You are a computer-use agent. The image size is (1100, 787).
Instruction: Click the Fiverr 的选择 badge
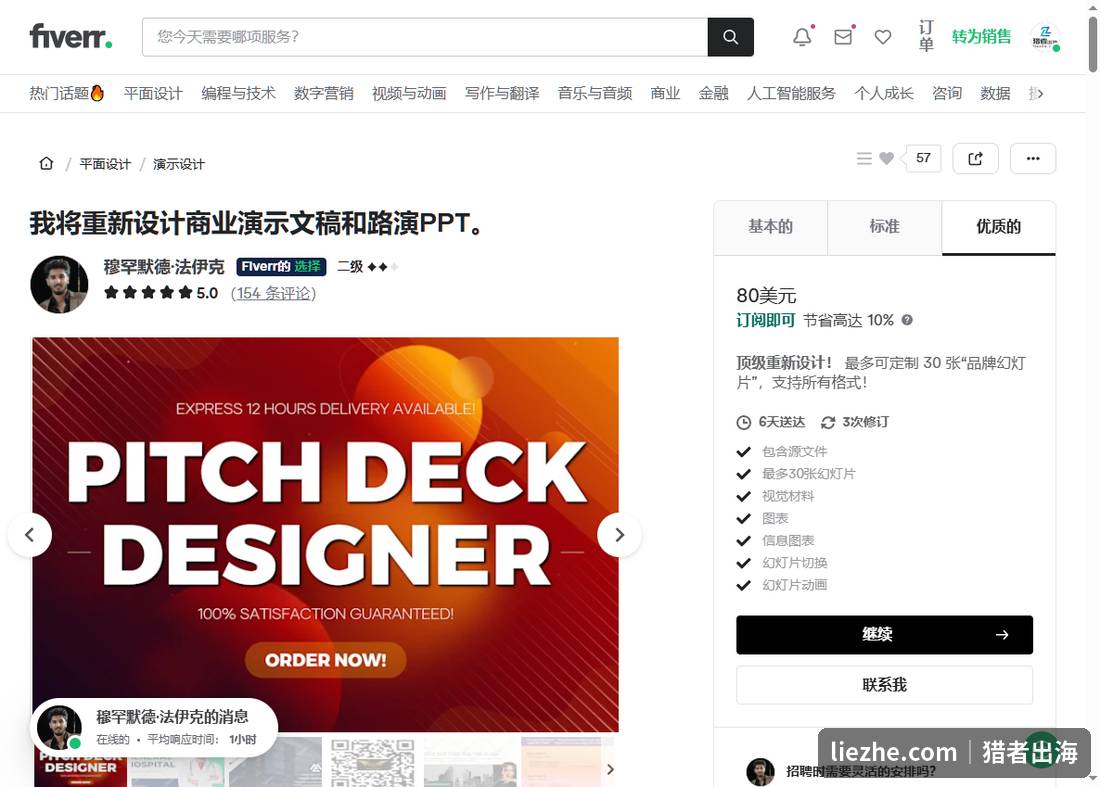coord(281,267)
